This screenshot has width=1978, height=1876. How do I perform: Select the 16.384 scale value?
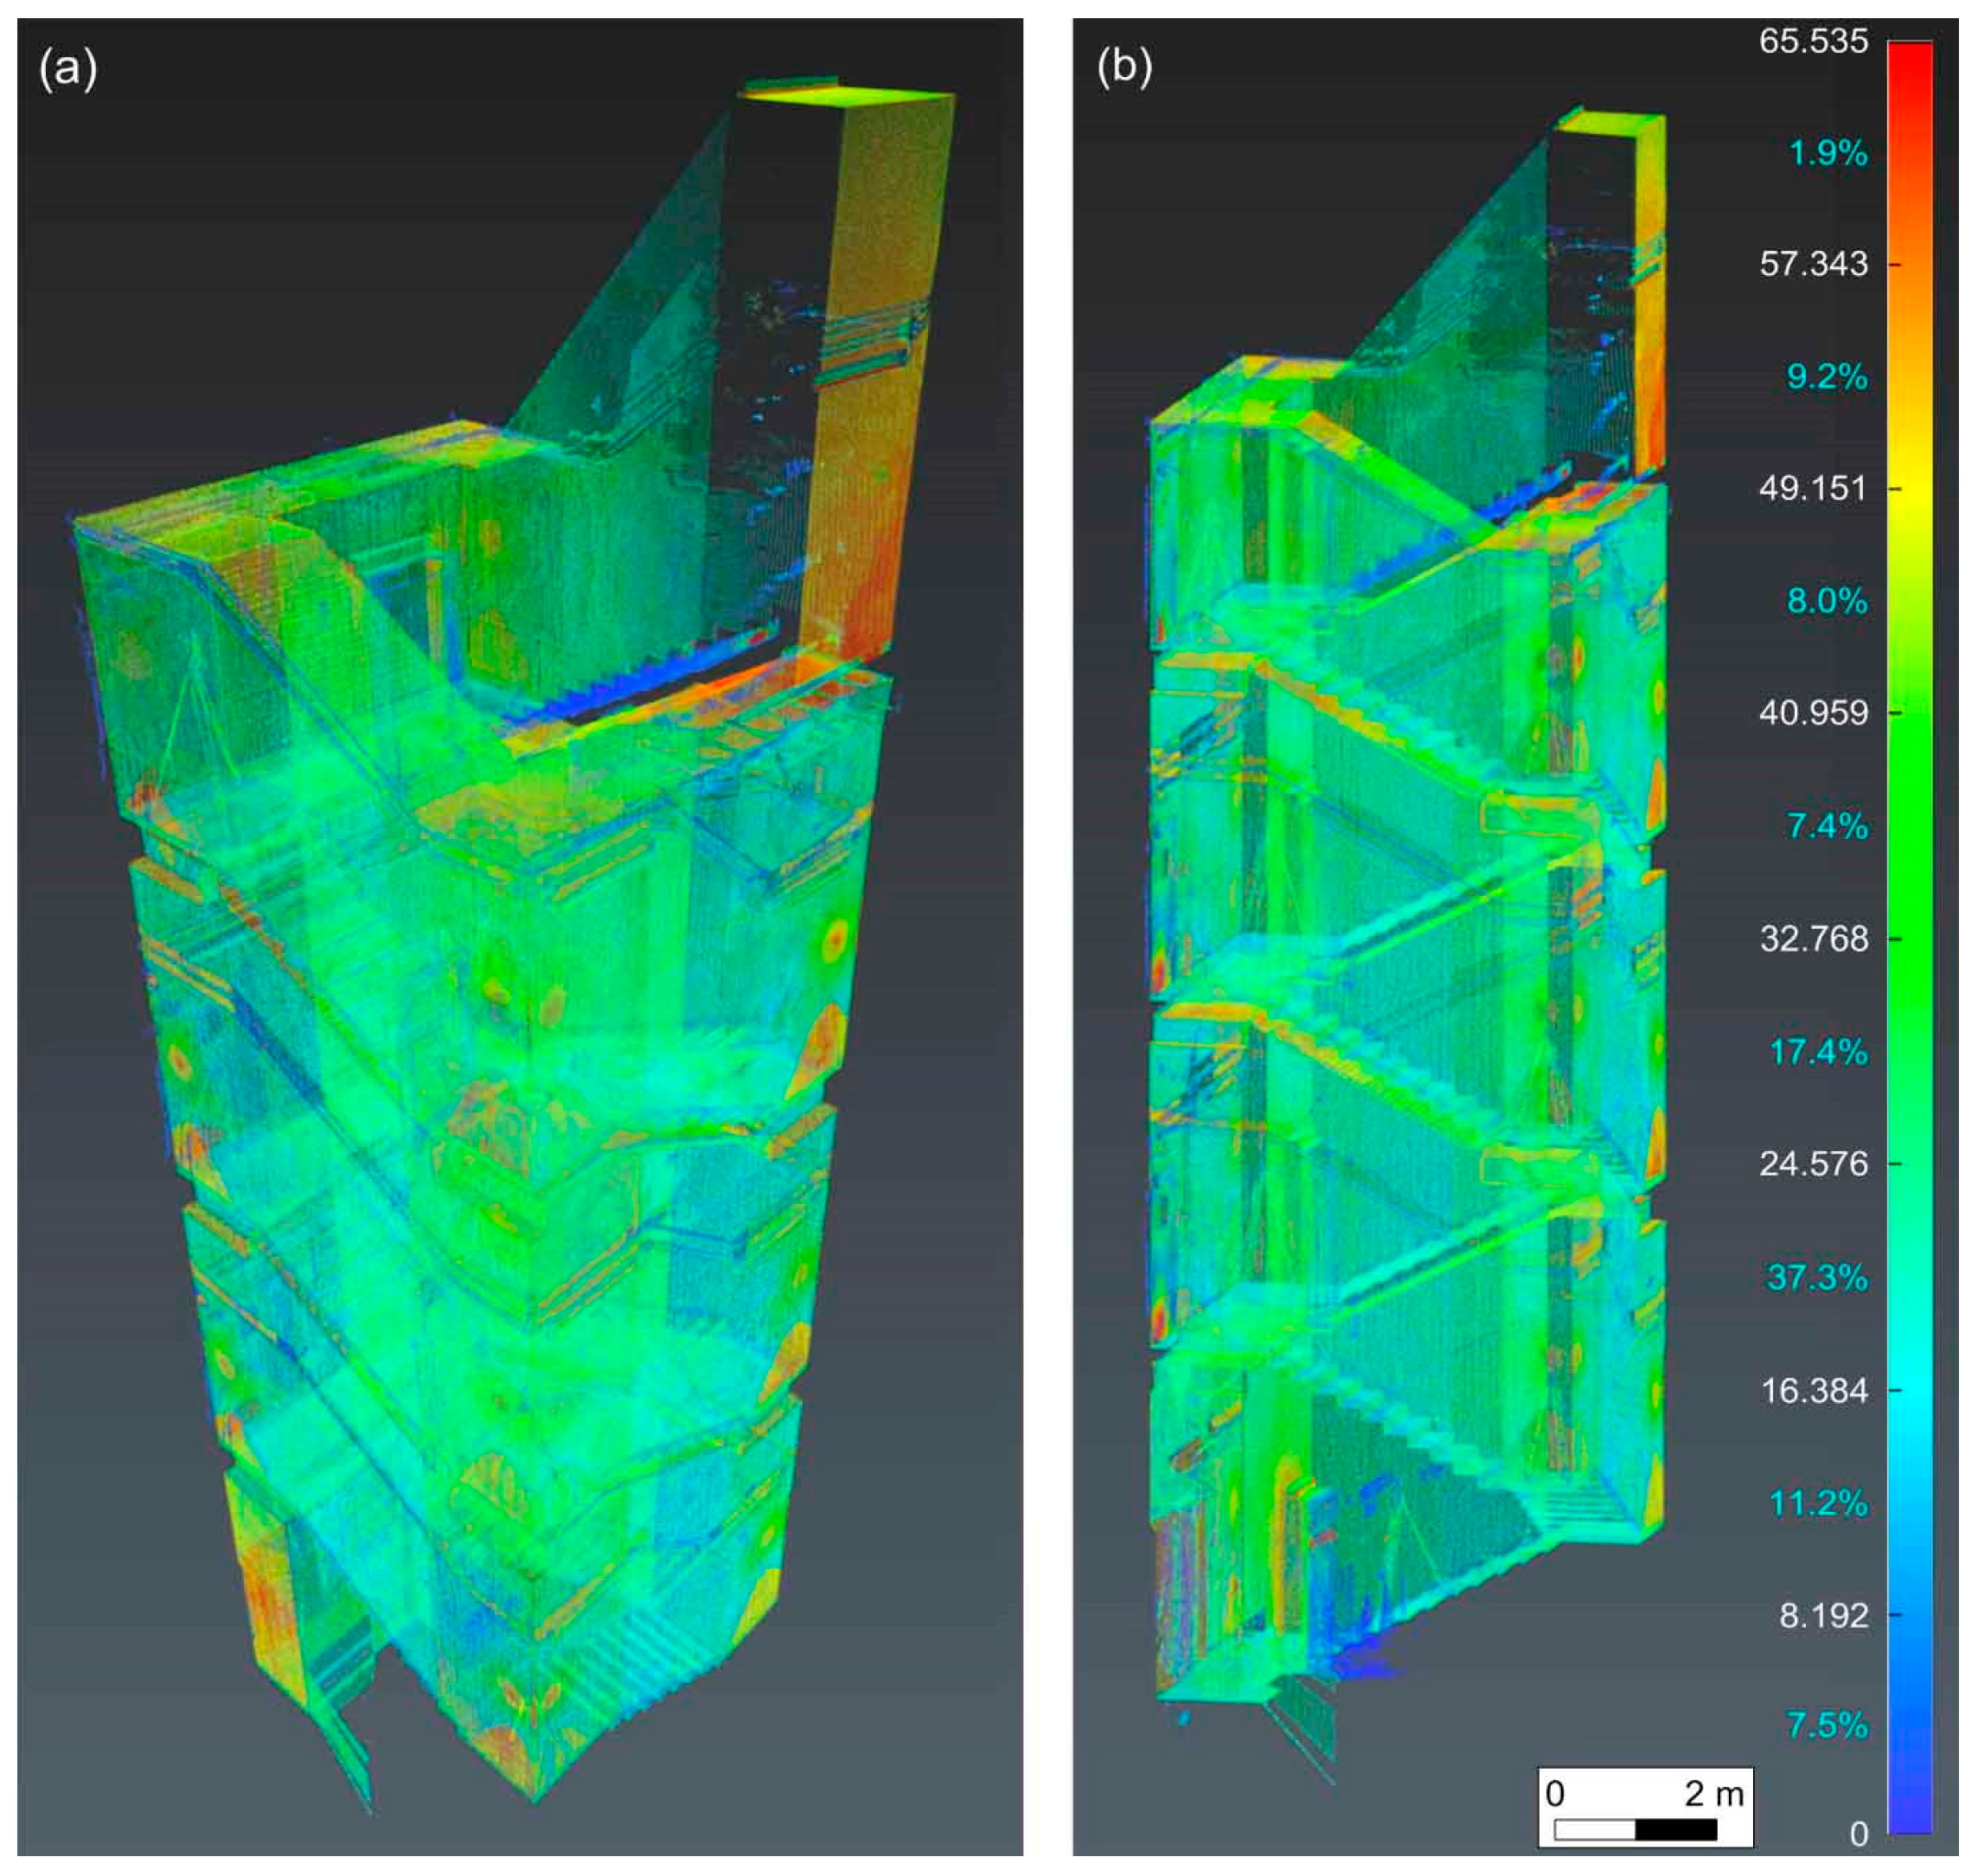(1813, 1390)
